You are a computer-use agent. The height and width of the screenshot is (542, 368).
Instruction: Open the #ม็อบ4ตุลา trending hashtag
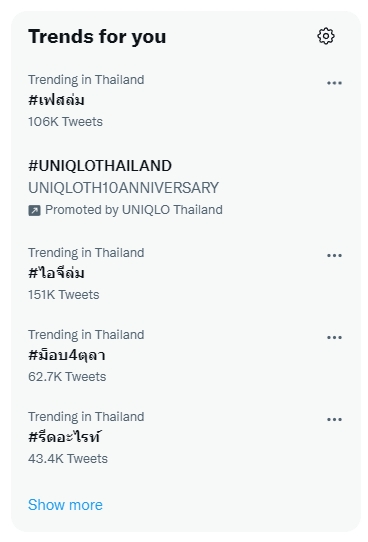[x=67, y=355]
